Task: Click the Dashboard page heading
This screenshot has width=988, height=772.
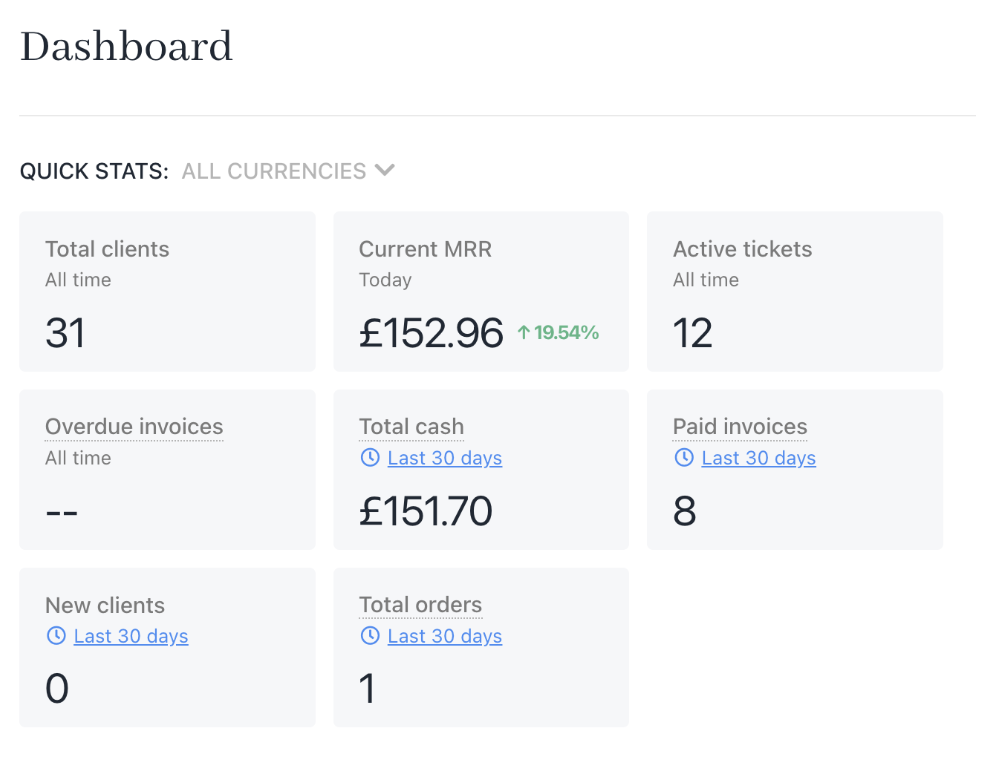Action: point(126,47)
